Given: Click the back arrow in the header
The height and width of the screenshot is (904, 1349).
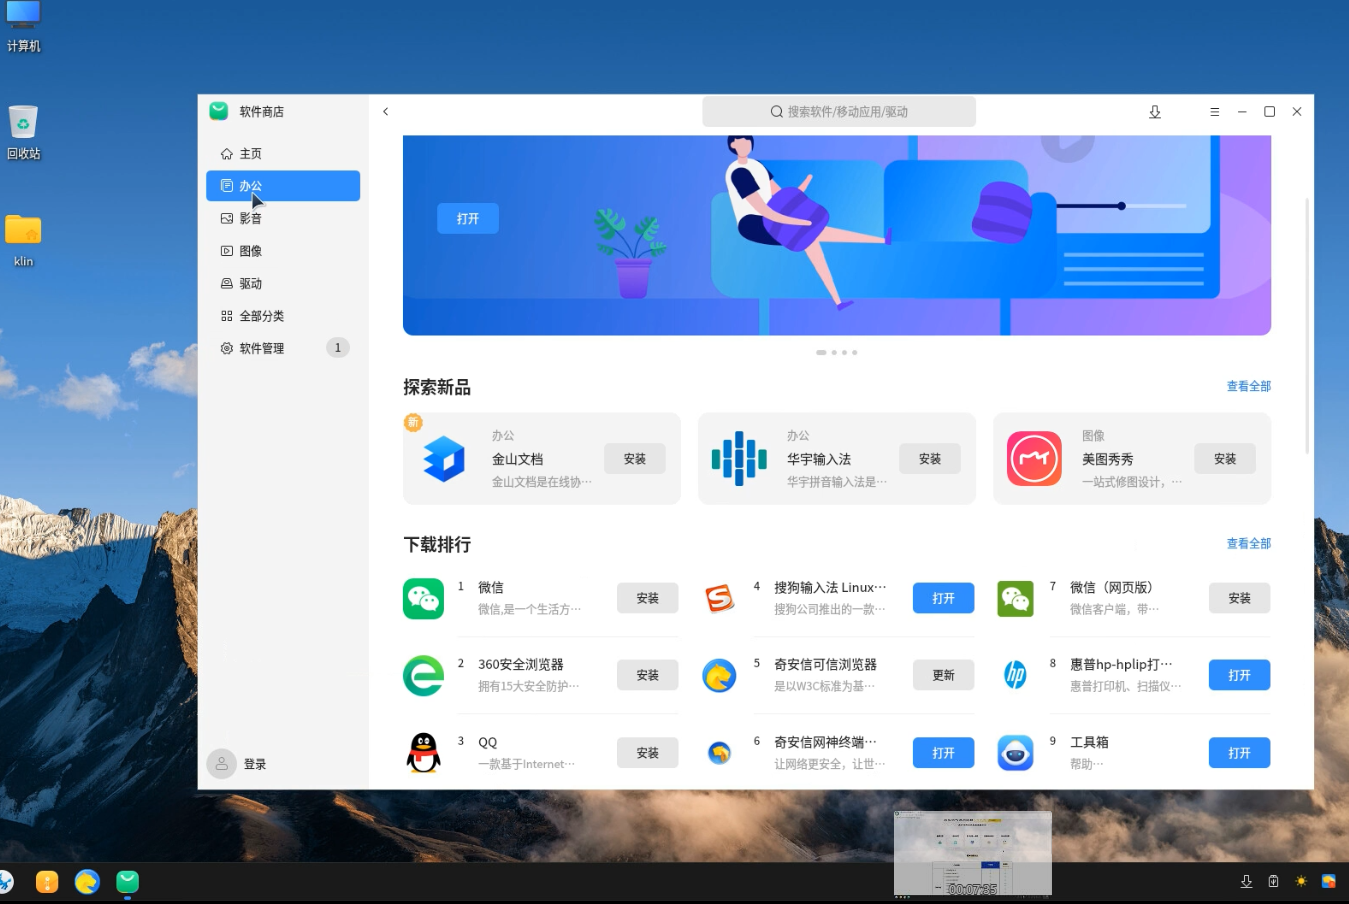Looking at the screenshot, I should [386, 112].
